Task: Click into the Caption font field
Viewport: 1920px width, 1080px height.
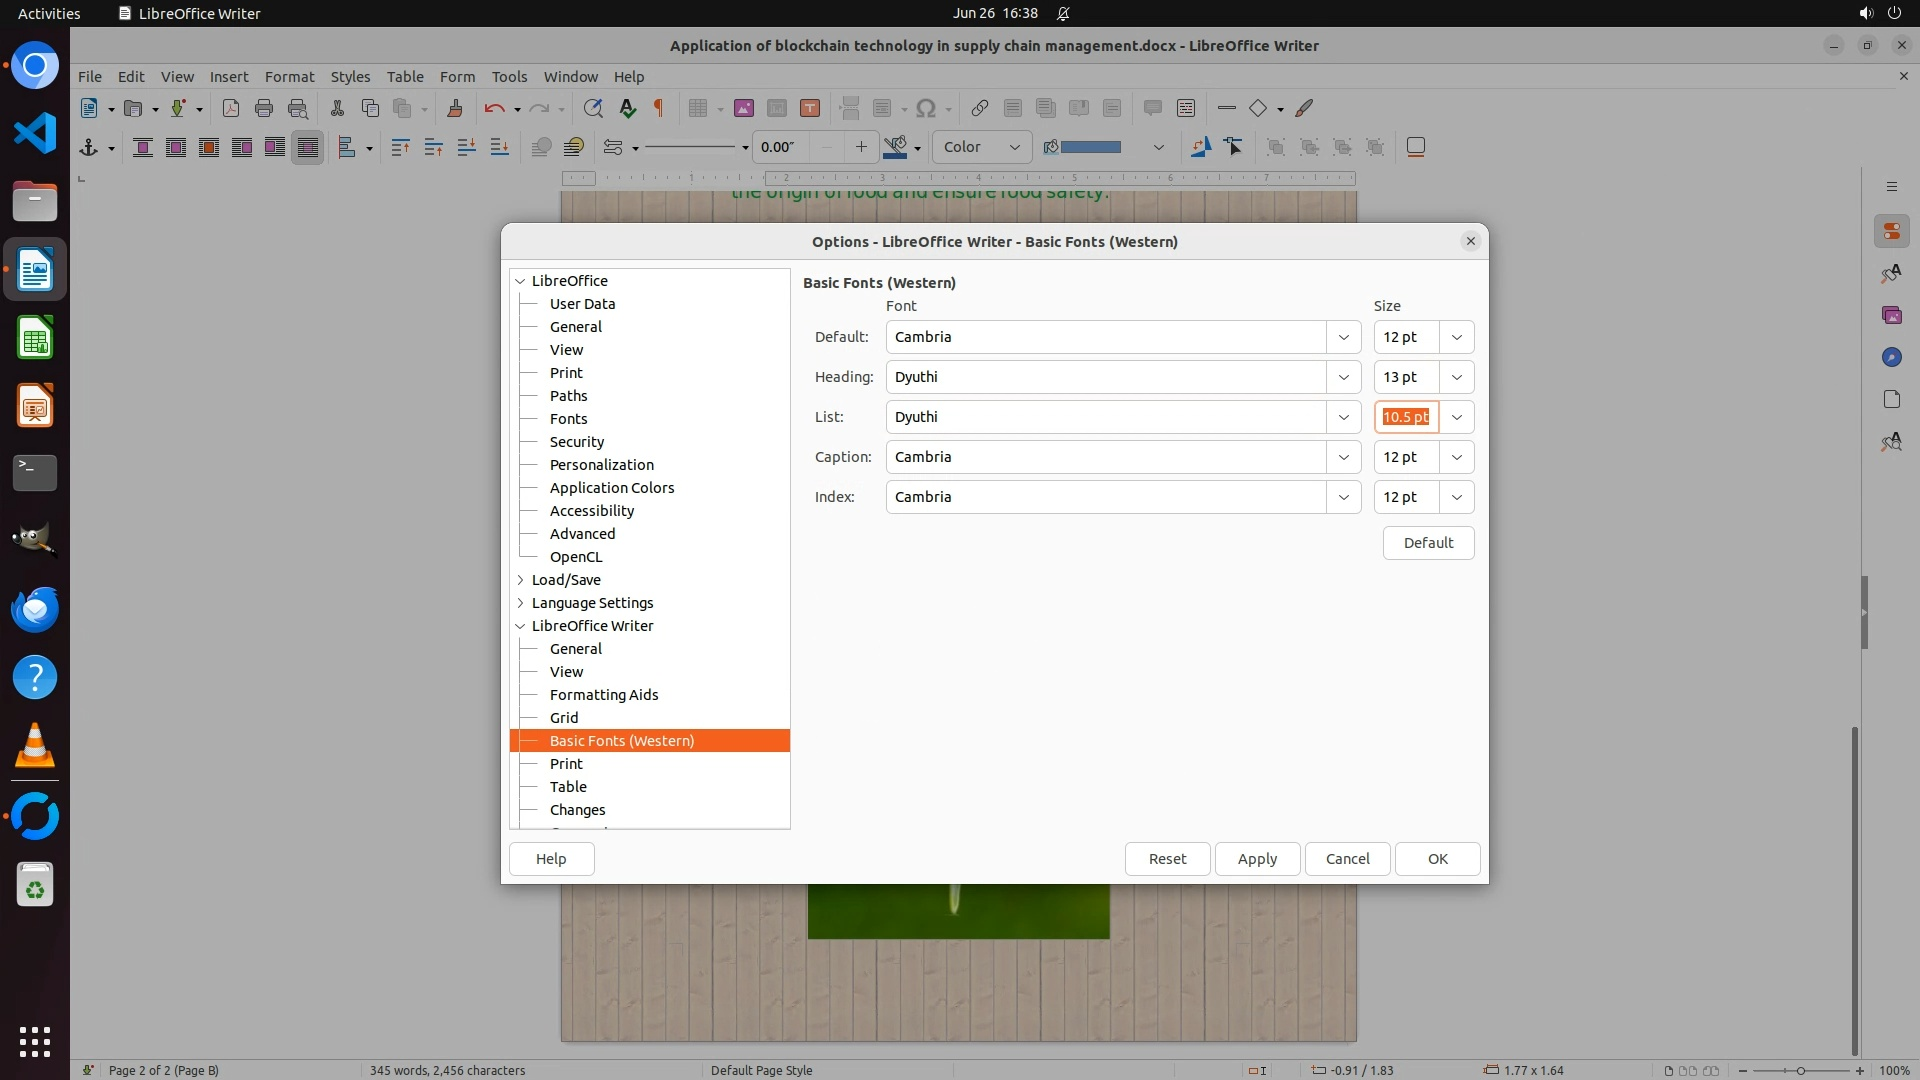Action: pyautogui.click(x=1105, y=457)
